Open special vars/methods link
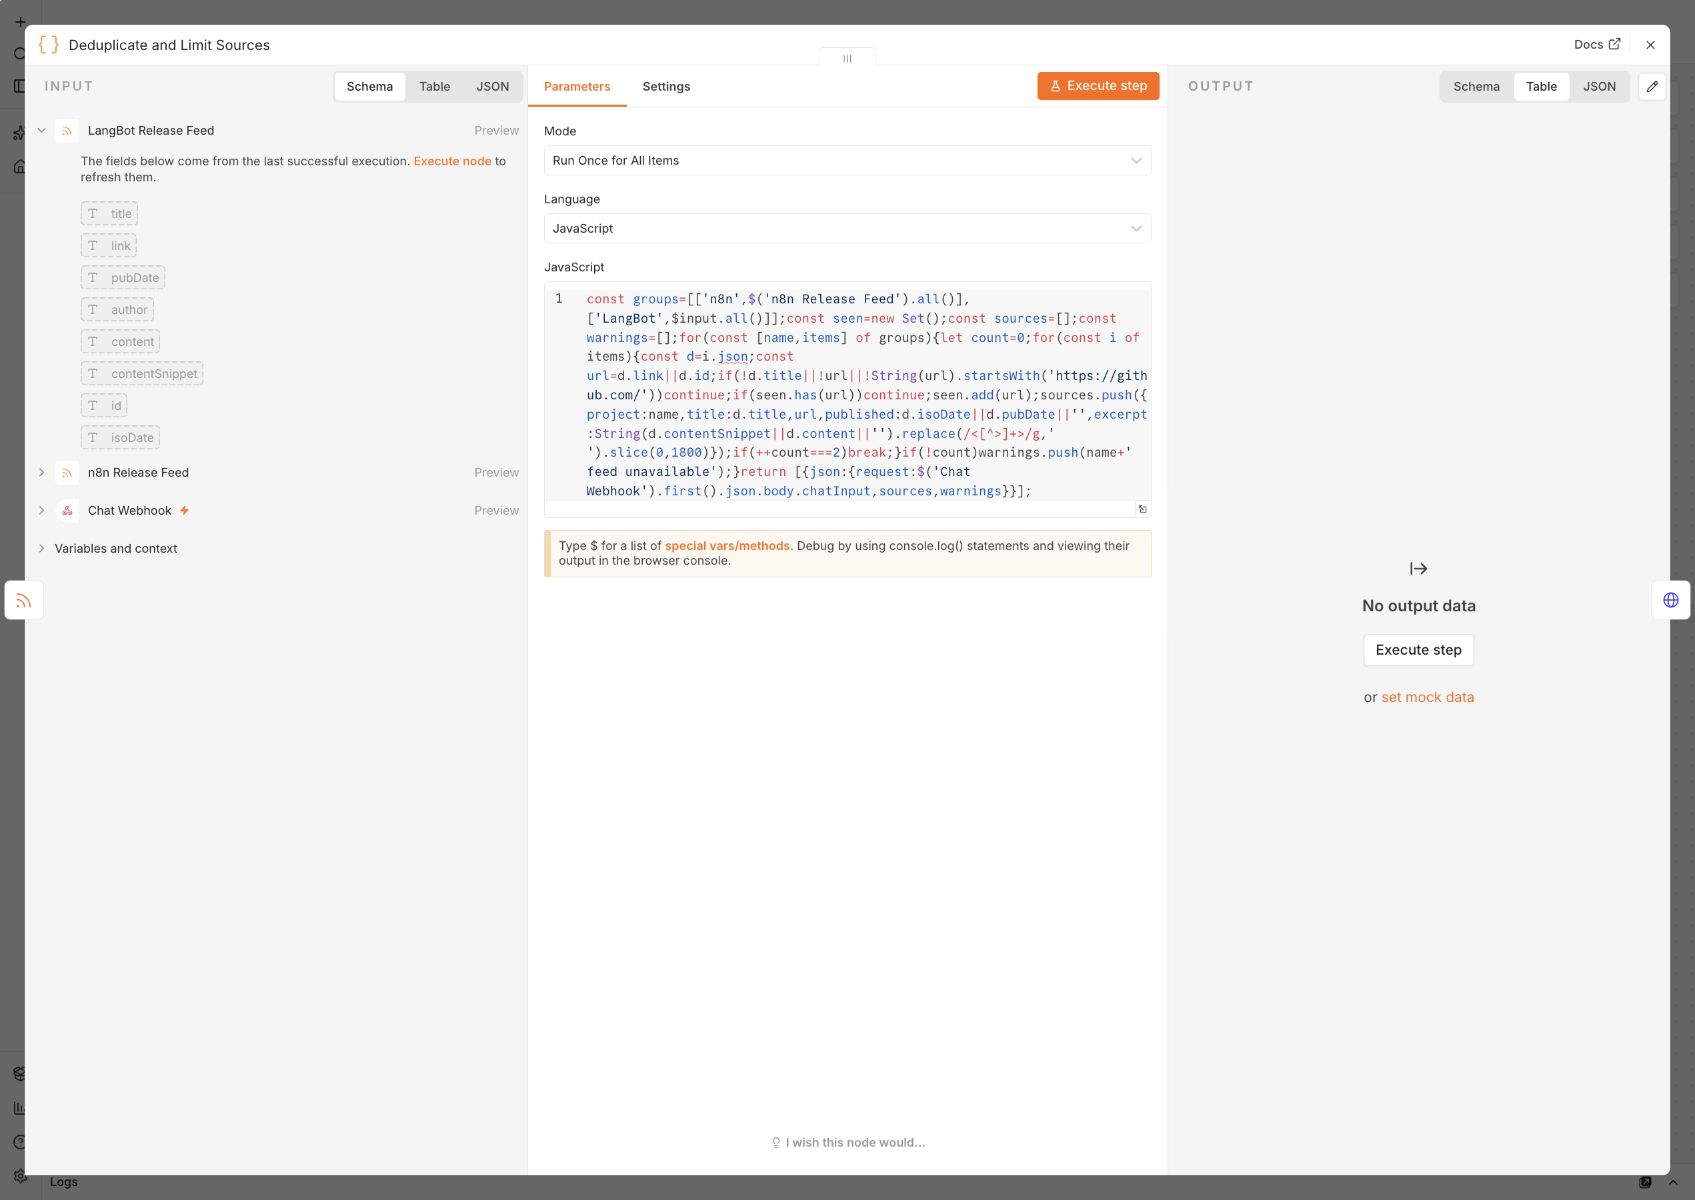This screenshot has height=1200, width=1695. tap(727, 546)
